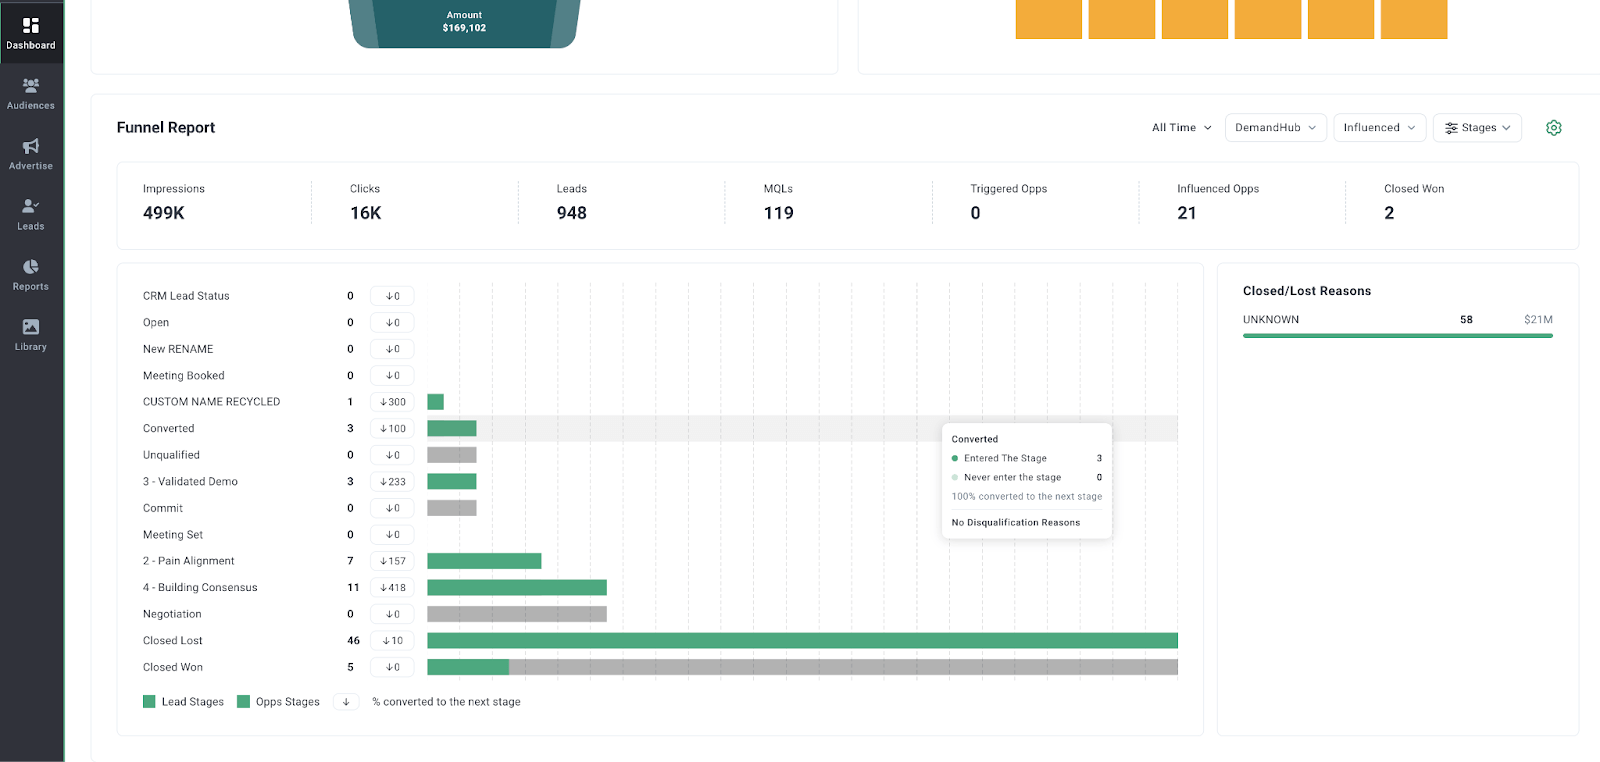Open the DemandHub dropdown

(x=1276, y=128)
